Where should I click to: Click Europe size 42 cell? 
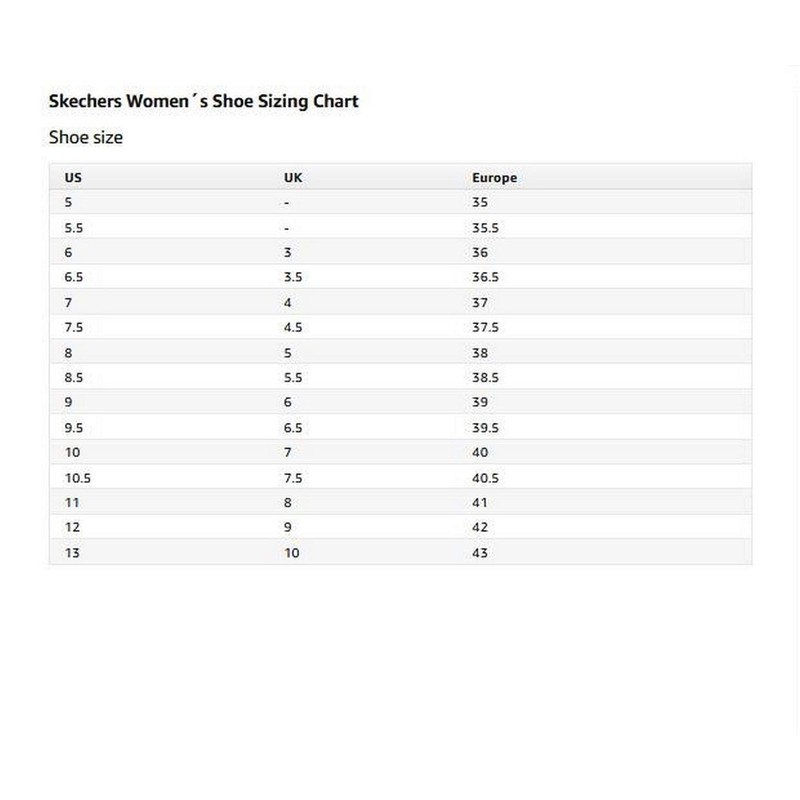click(x=480, y=528)
